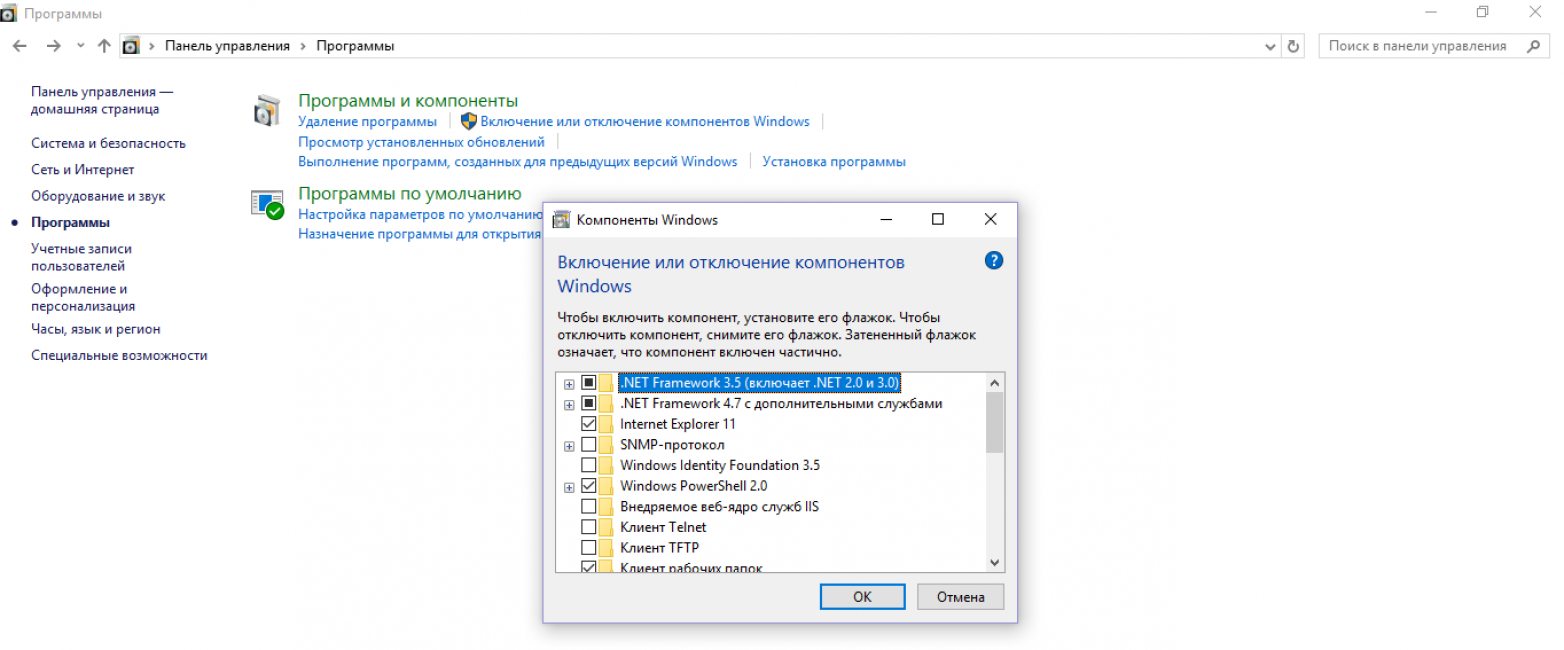Open the Программы по умолчанию heading link
Image resolution: width=1564 pixels, height=650 pixels.
(x=410, y=194)
